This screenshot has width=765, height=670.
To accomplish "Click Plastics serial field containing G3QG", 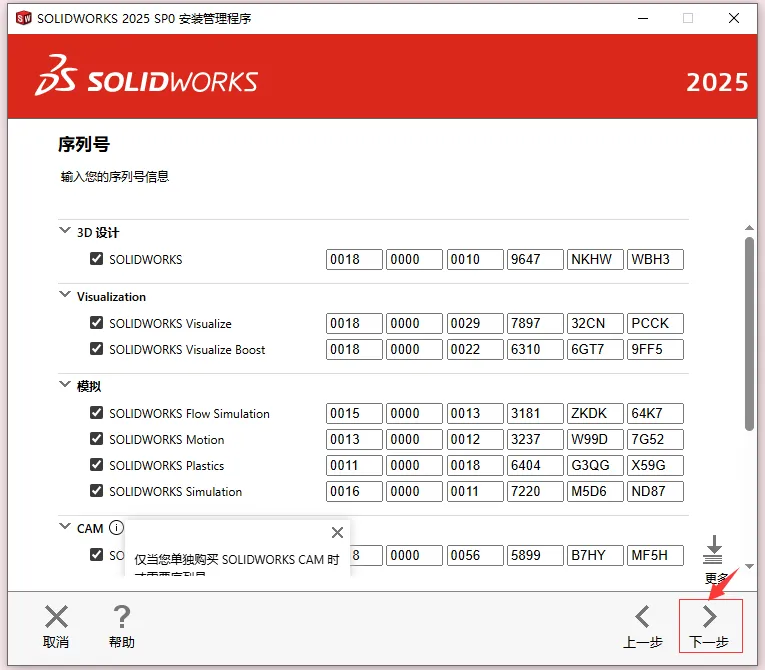I will [x=595, y=465].
